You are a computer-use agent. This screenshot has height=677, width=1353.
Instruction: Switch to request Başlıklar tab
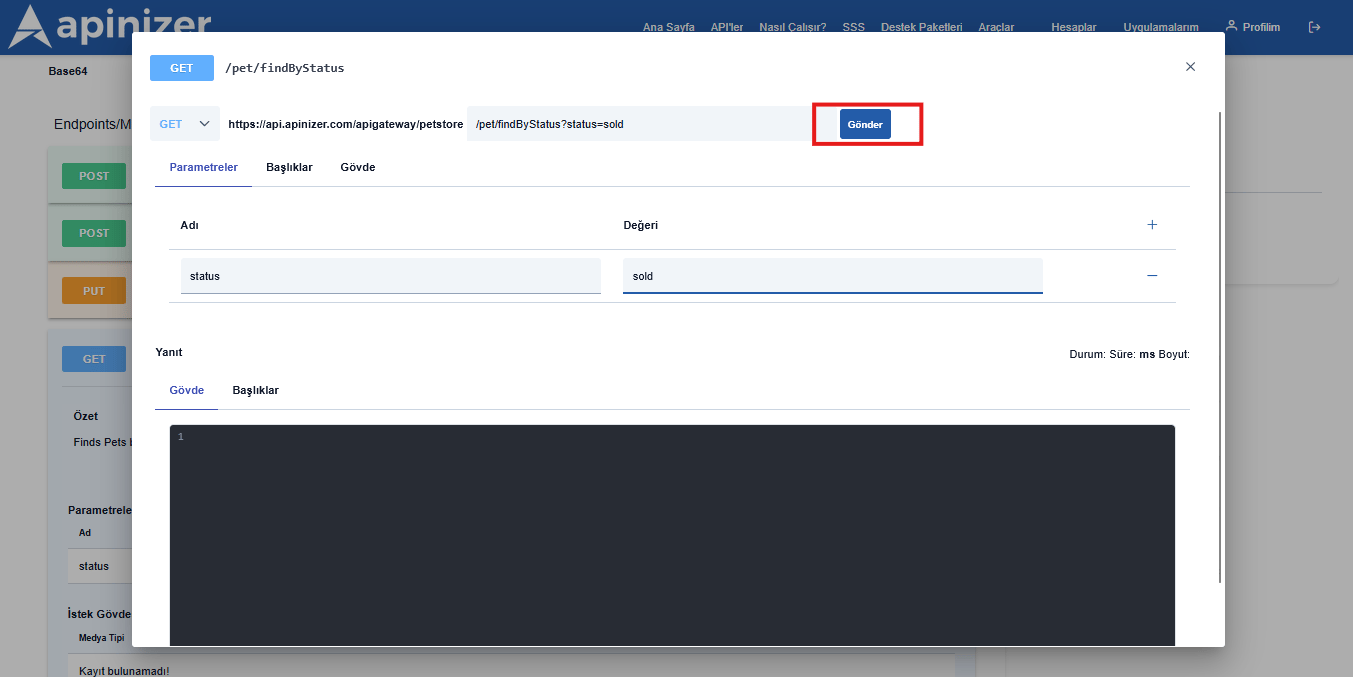tap(289, 167)
